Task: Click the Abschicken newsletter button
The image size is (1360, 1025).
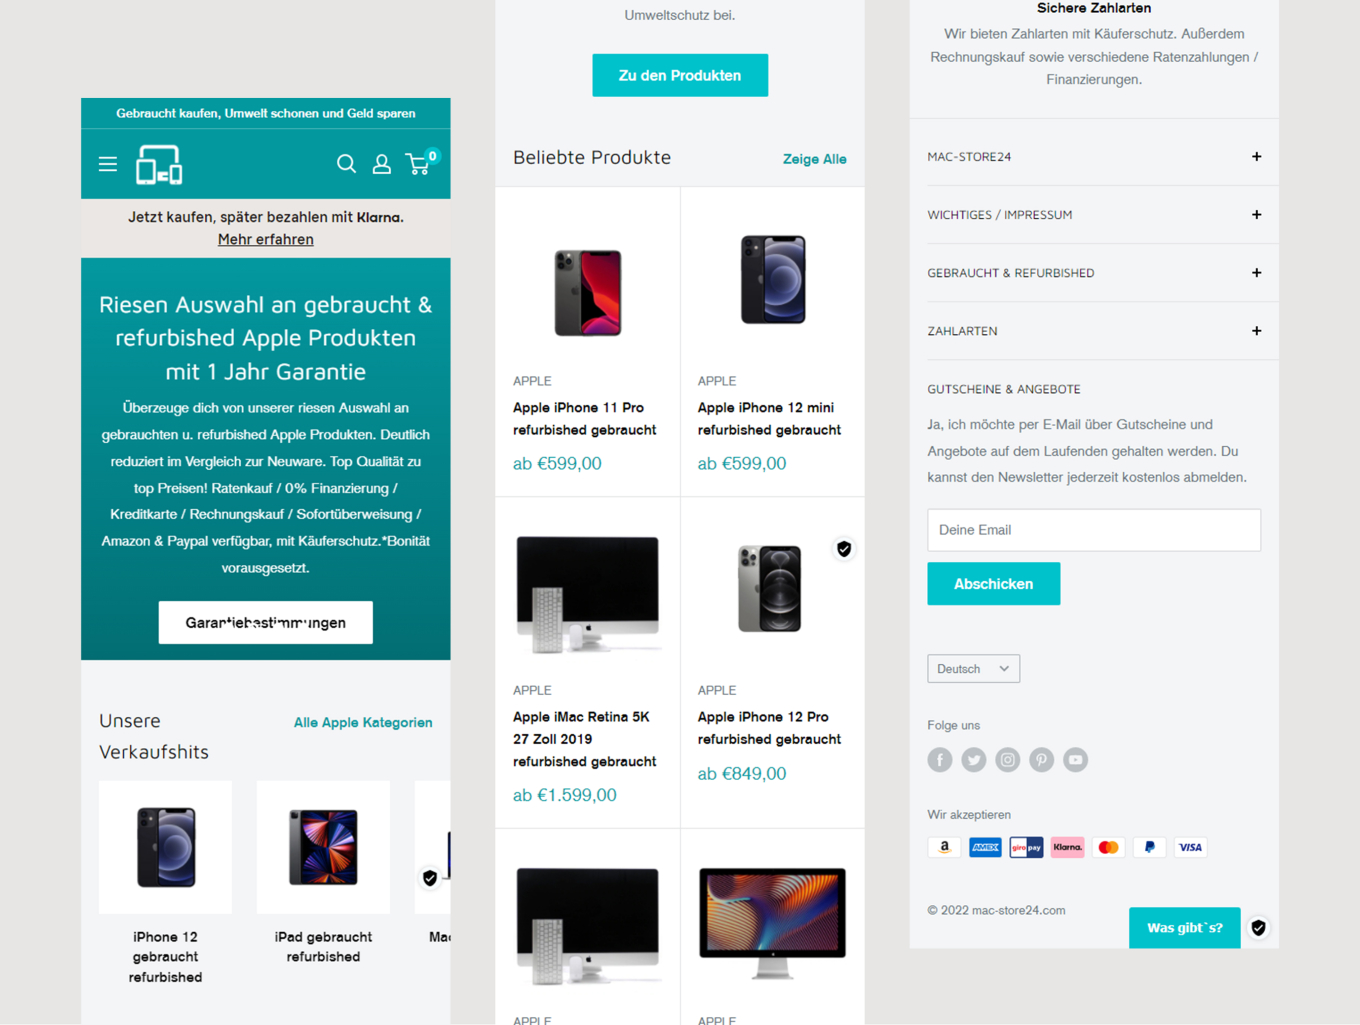Action: click(994, 584)
